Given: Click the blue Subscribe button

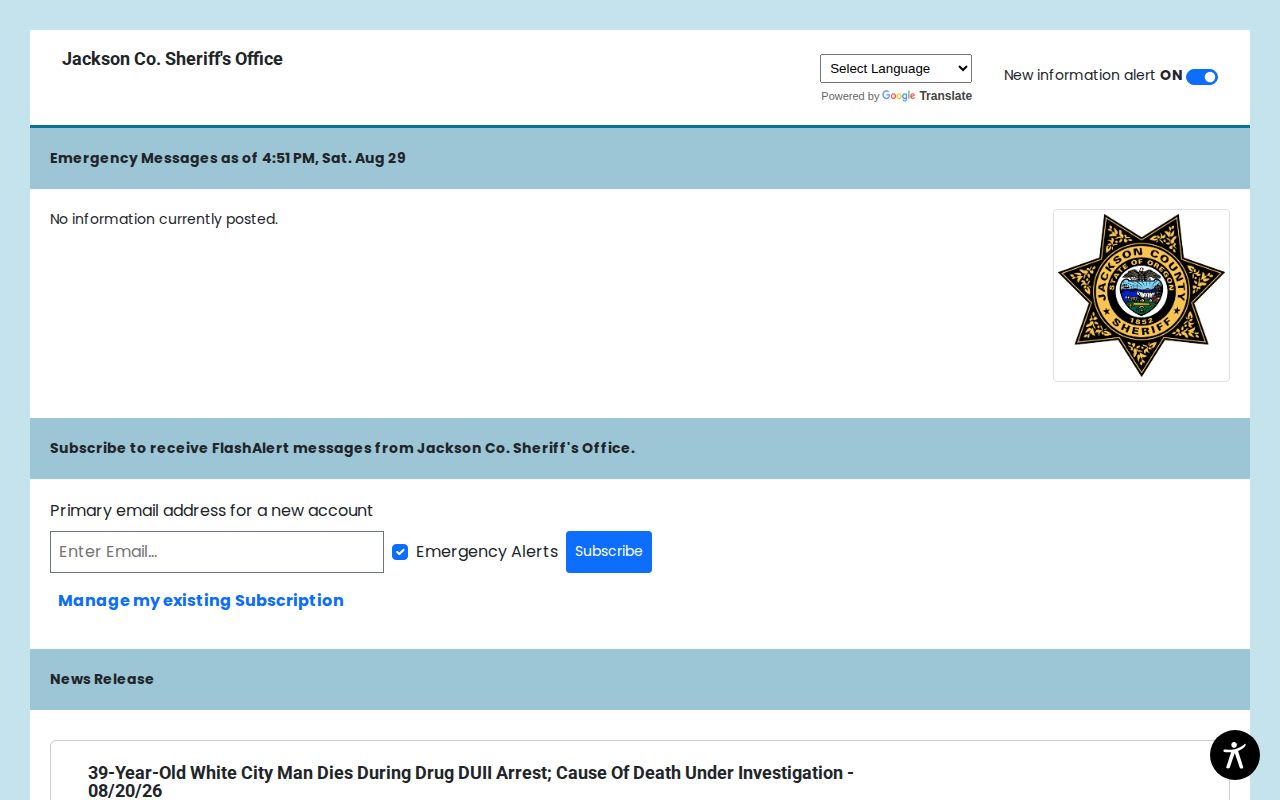Looking at the screenshot, I should pos(609,552).
